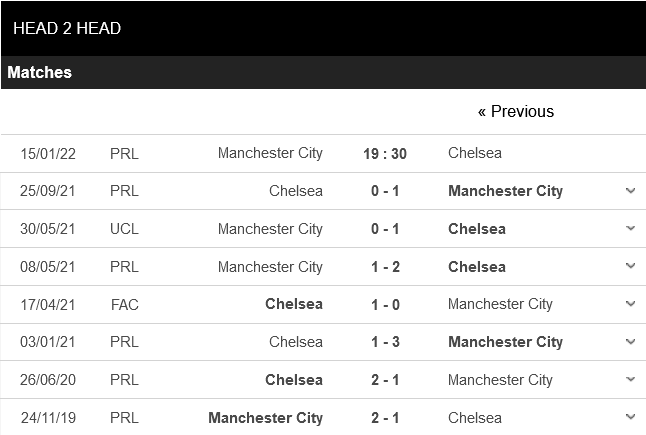Expand the 30/05/21 UCL match chevron
646x435 pixels.
(x=630, y=228)
